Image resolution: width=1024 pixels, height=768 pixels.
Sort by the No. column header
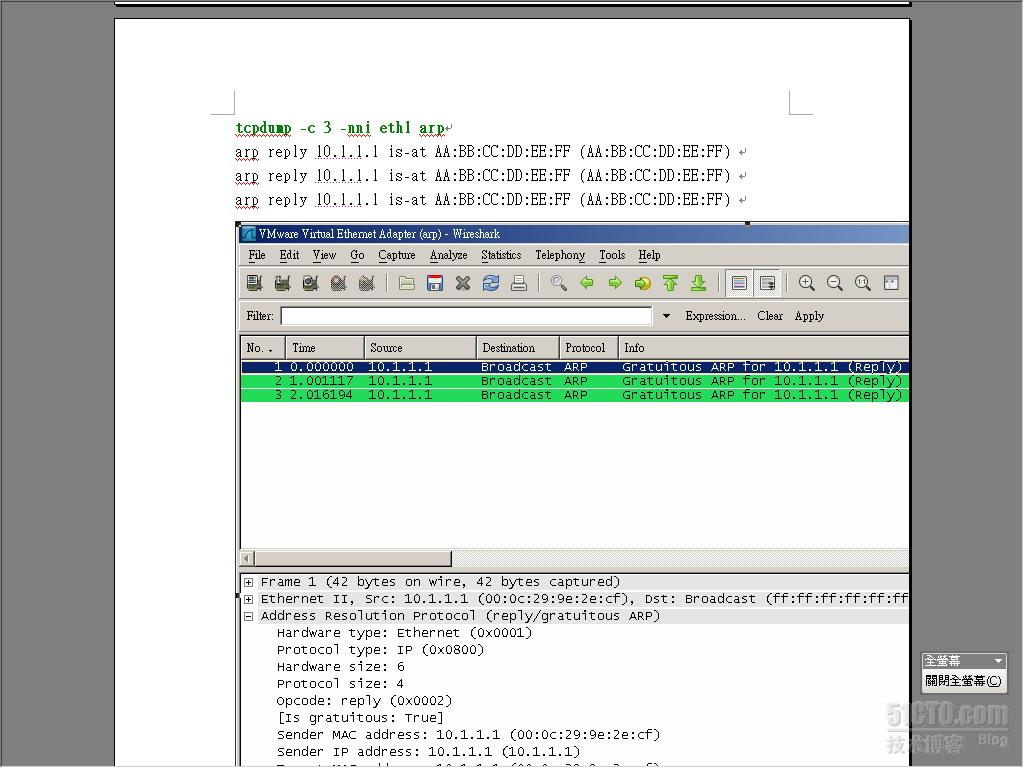(x=263, y=348)
